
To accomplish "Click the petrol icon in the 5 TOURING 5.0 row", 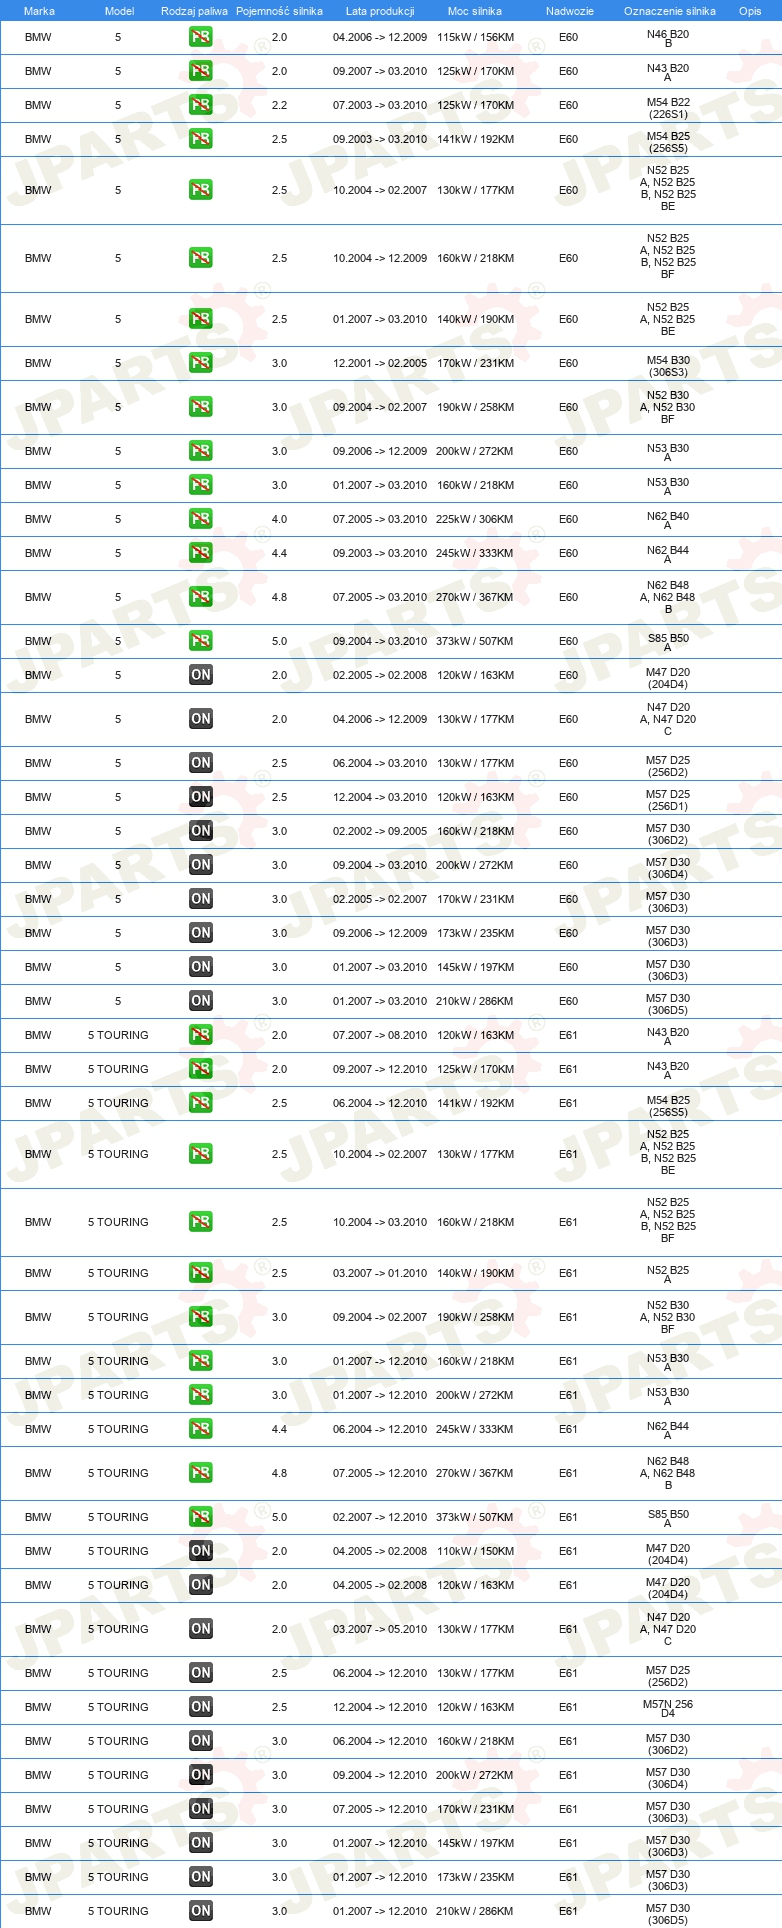I will click(x=201, y=1517).
